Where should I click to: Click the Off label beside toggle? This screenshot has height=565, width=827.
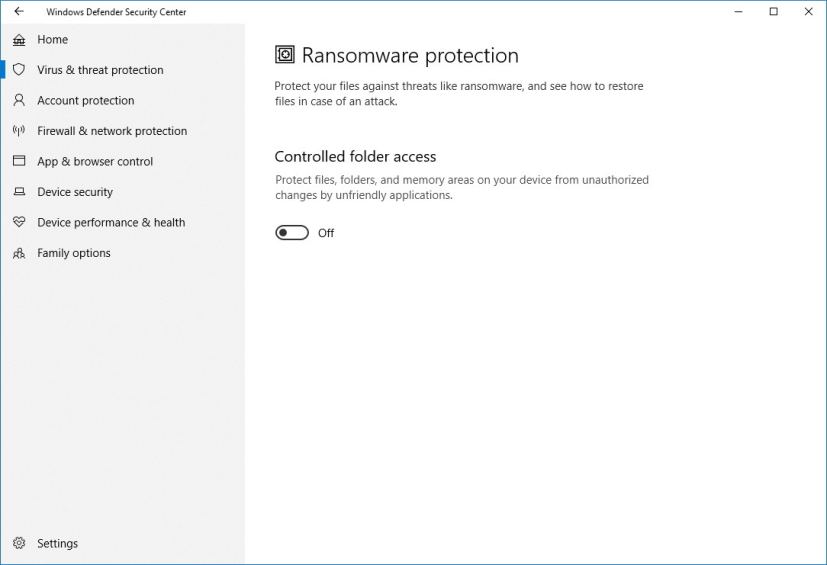tap(326, 233)
